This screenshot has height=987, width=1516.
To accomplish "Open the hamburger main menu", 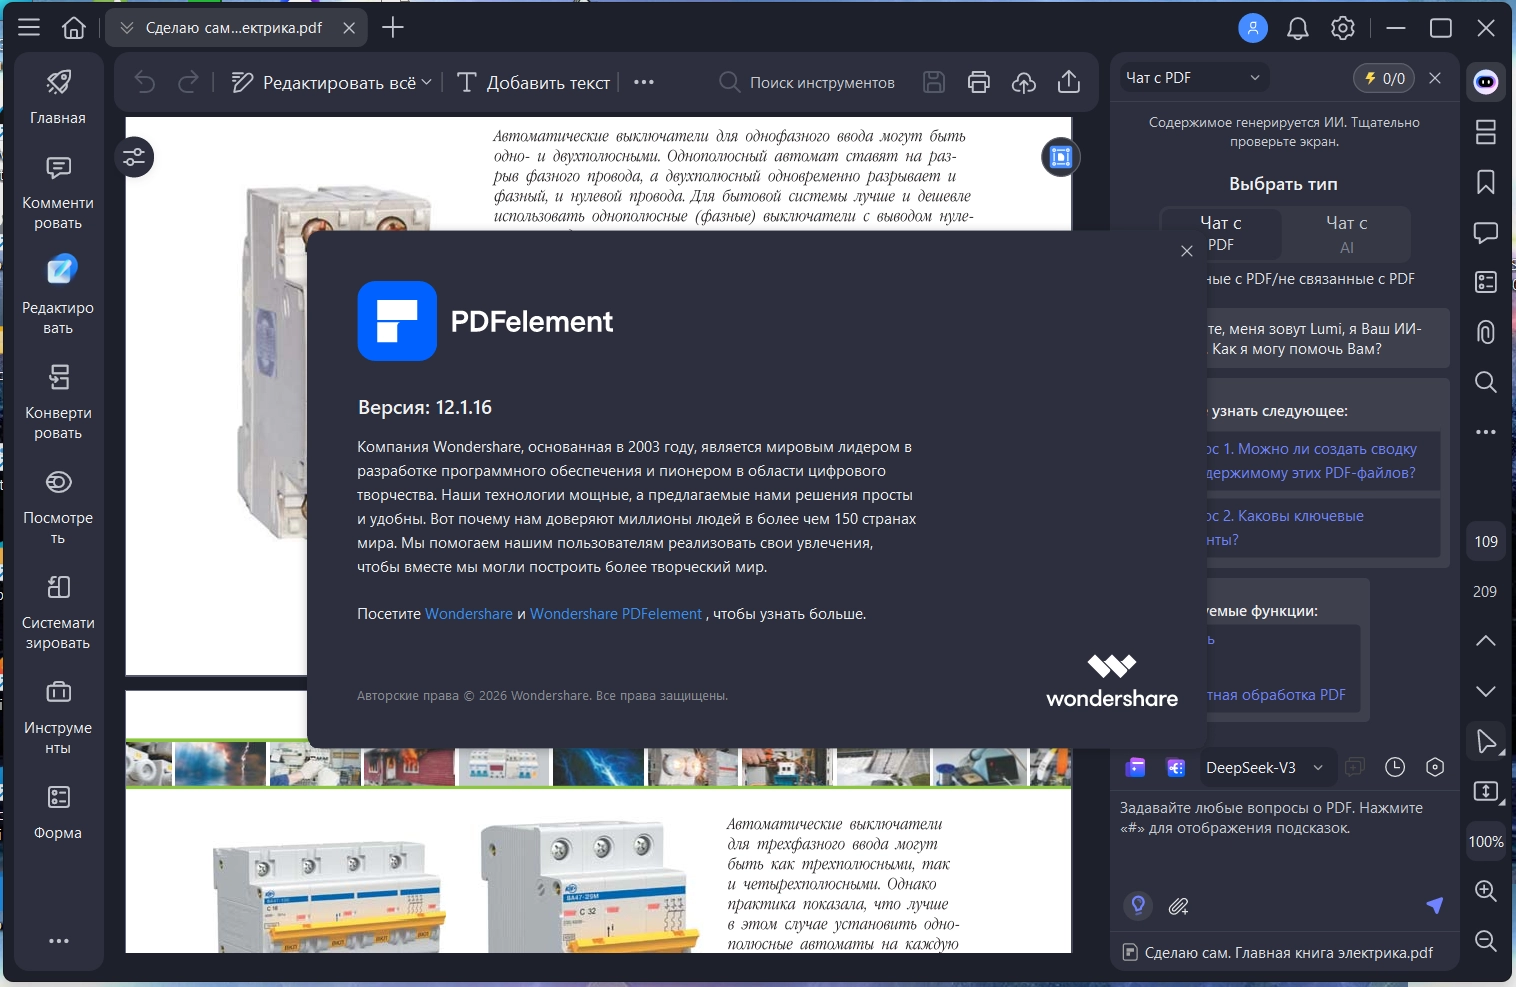I will point(29,28).
